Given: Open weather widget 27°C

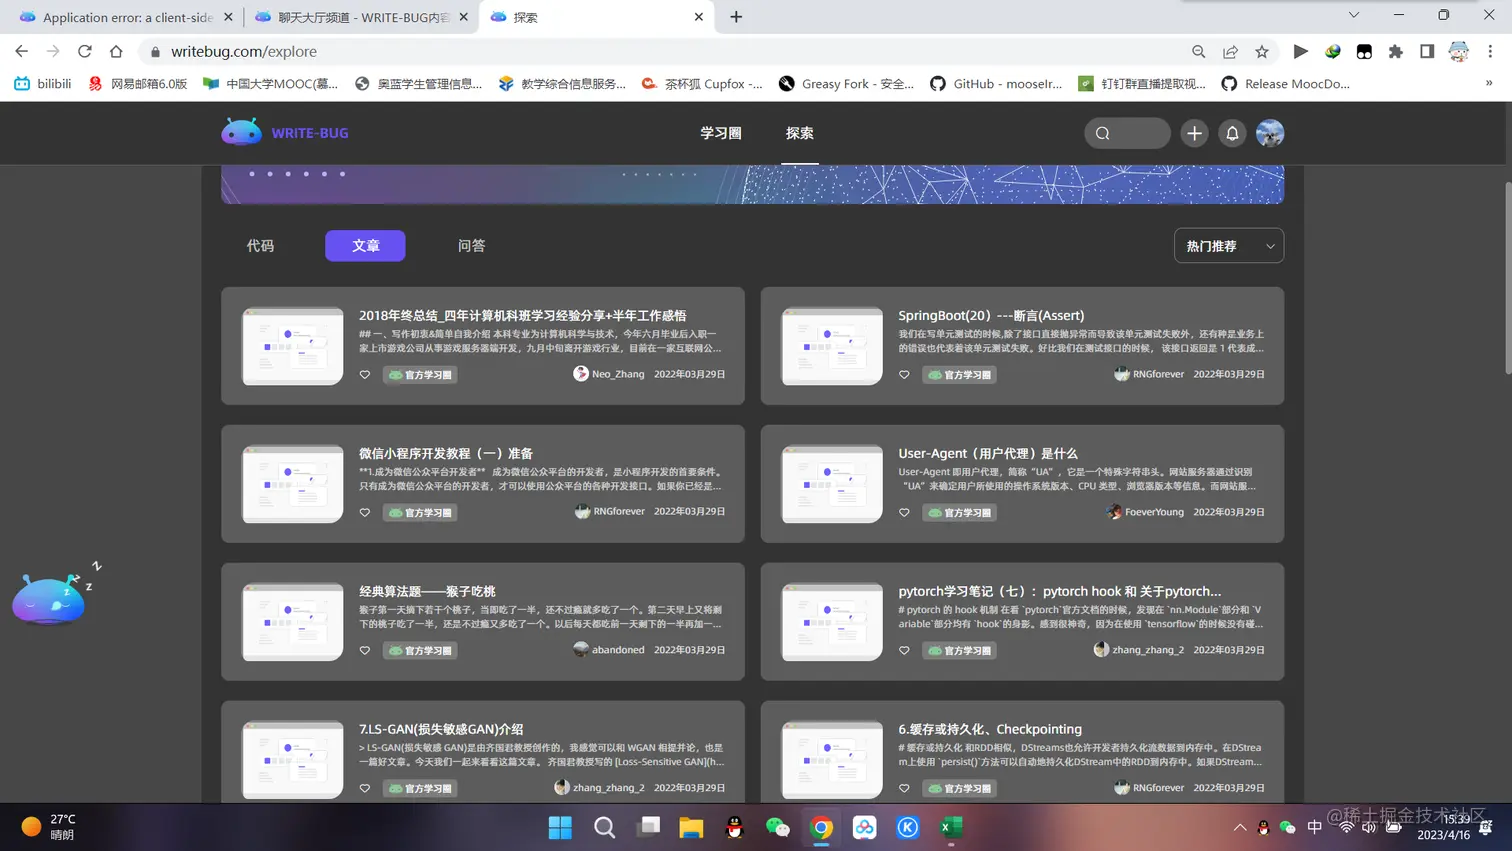Looking at the screenshot, I should 49,827.
